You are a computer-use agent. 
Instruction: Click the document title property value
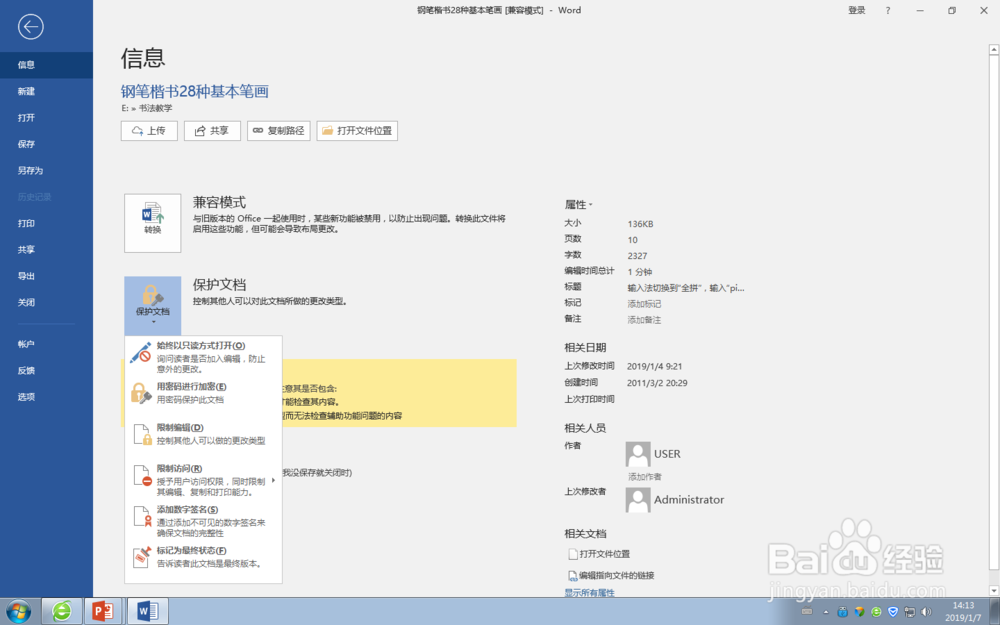(x=686, y=288)
